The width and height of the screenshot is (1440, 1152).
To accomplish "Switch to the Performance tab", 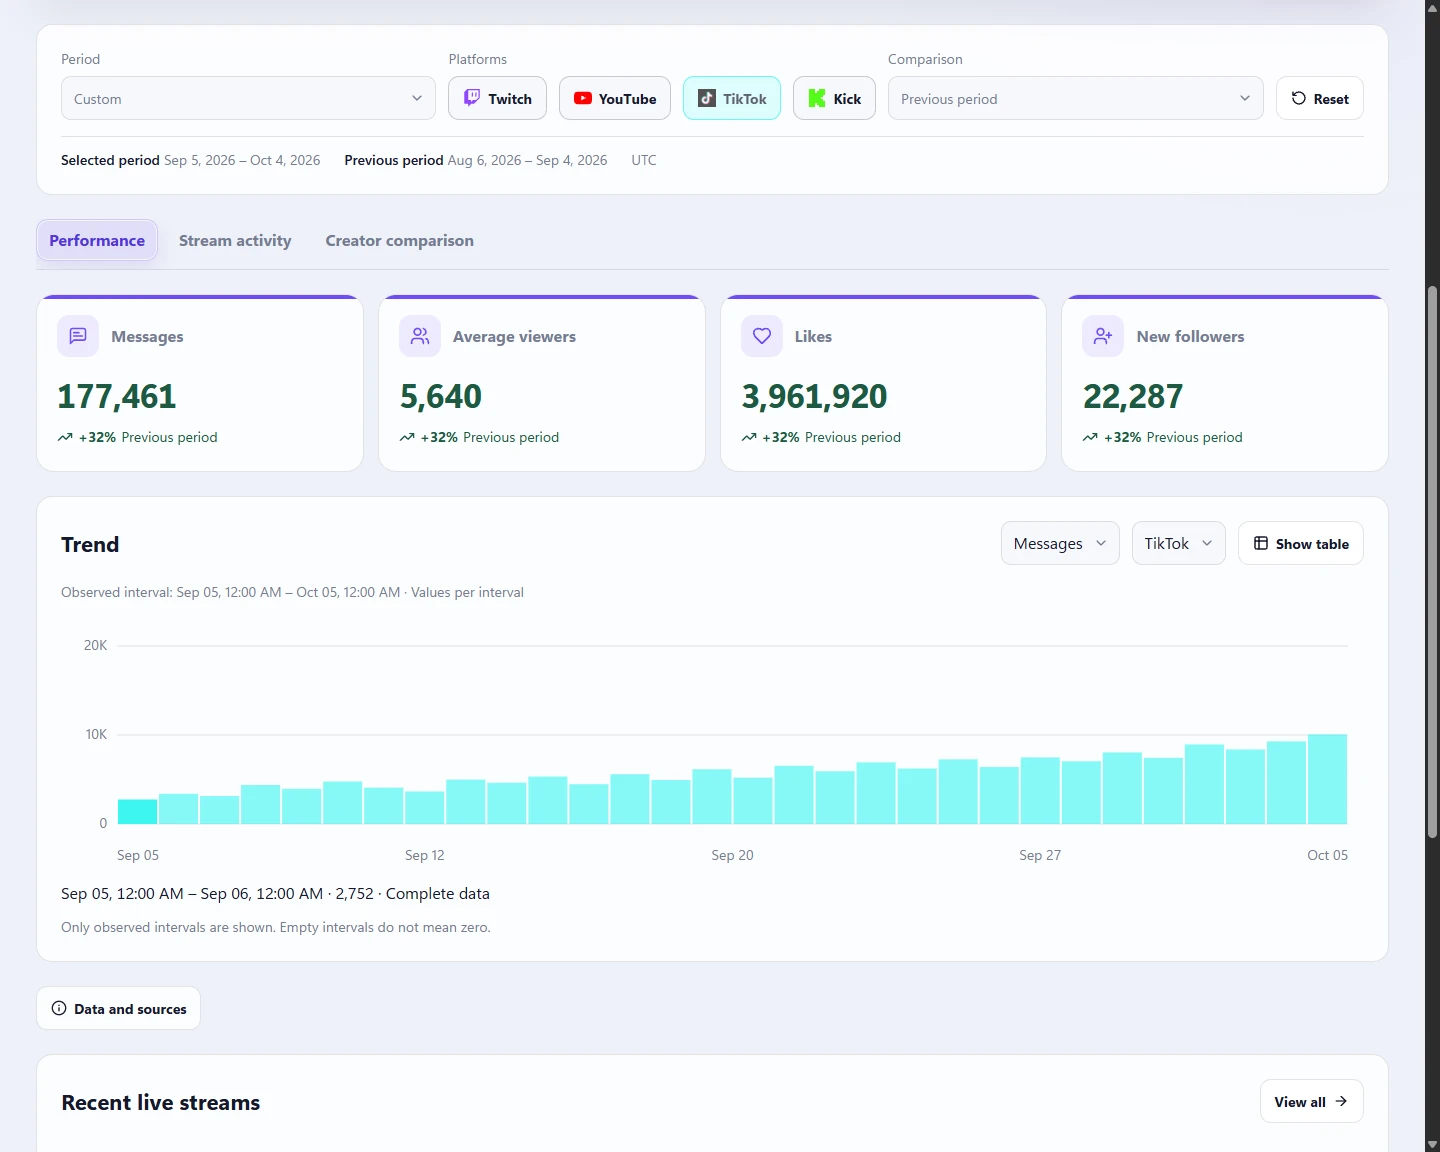I will click(97, 240).
